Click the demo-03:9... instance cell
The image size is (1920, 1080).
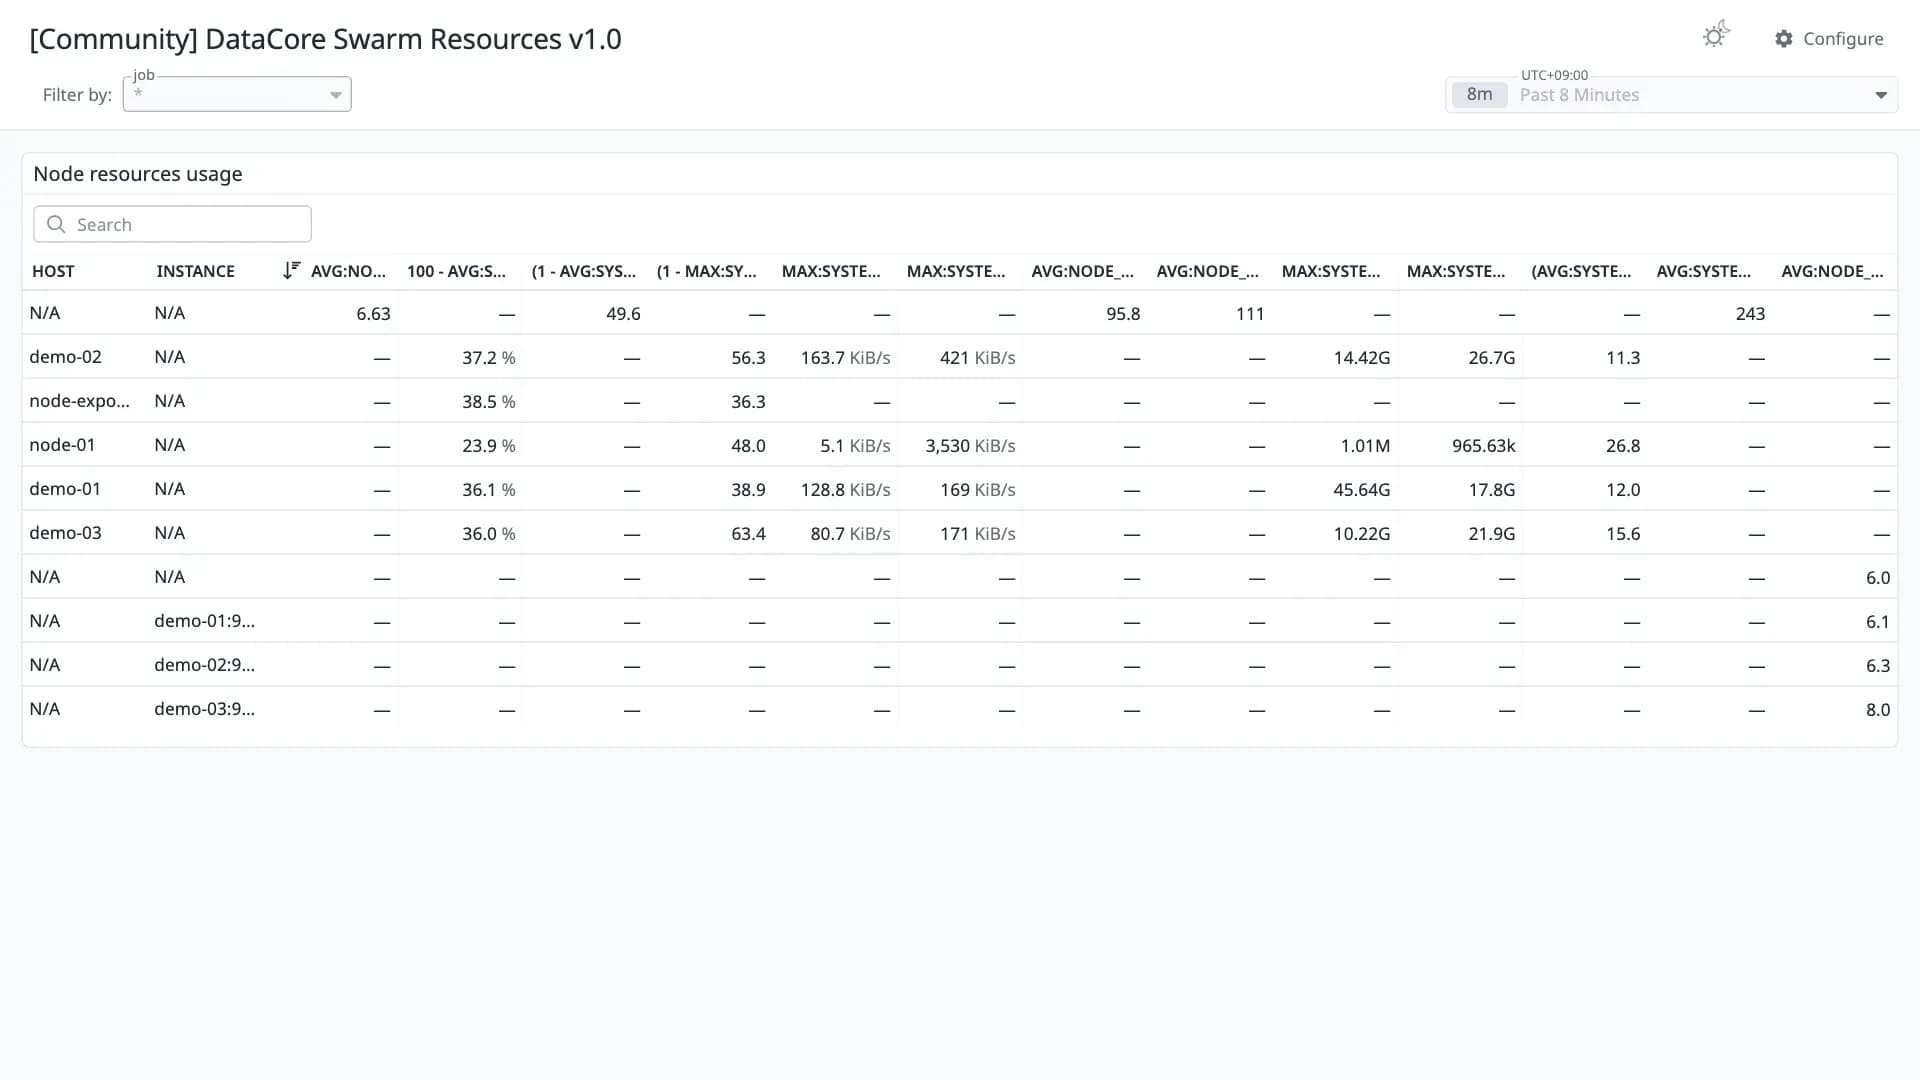[x=204, y=709]
